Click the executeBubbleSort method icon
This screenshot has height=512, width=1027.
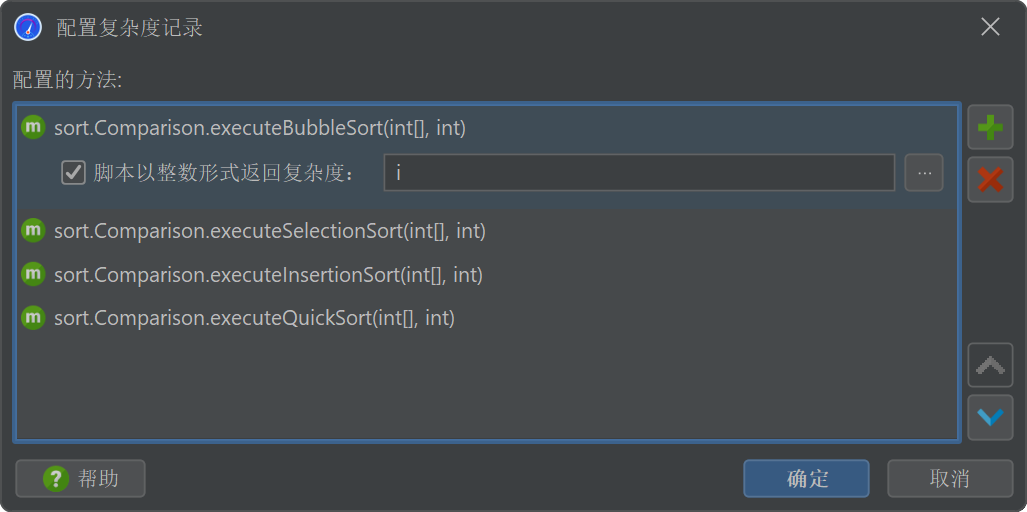tap(33, 128)
